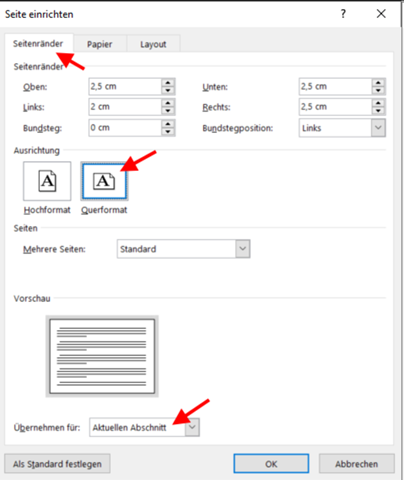
Task: Open the Seitenränder tab
Action: (38, 43)
